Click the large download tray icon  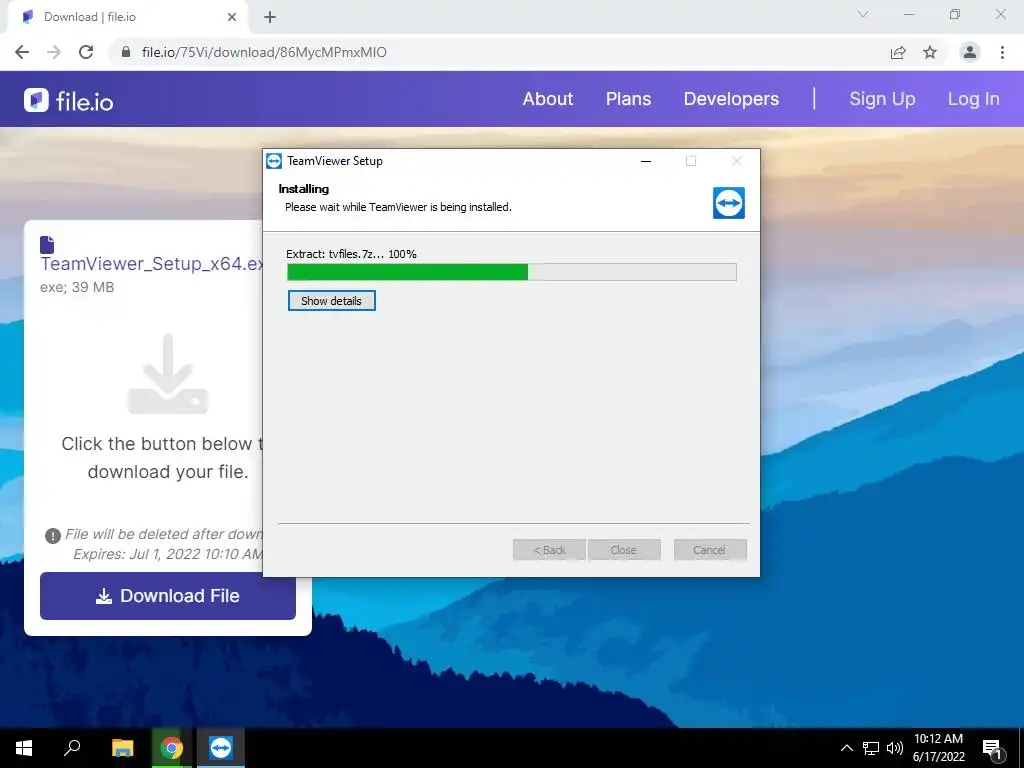tap(168, 374)
